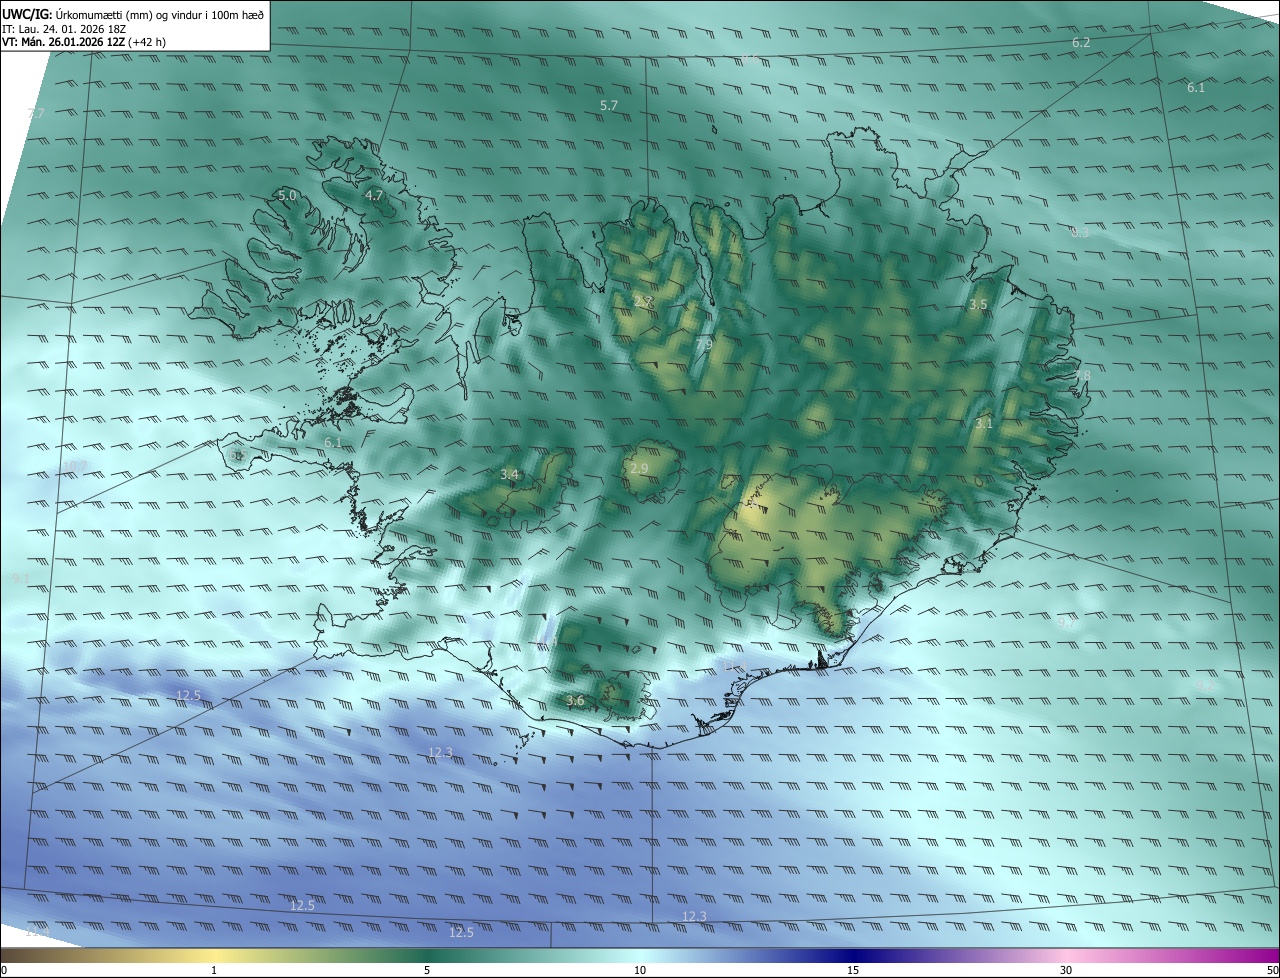Viewport: 1280px width, 978px height.
Task: Pick the yellow color band above the 1 tick
Action: tap(214, 955)
